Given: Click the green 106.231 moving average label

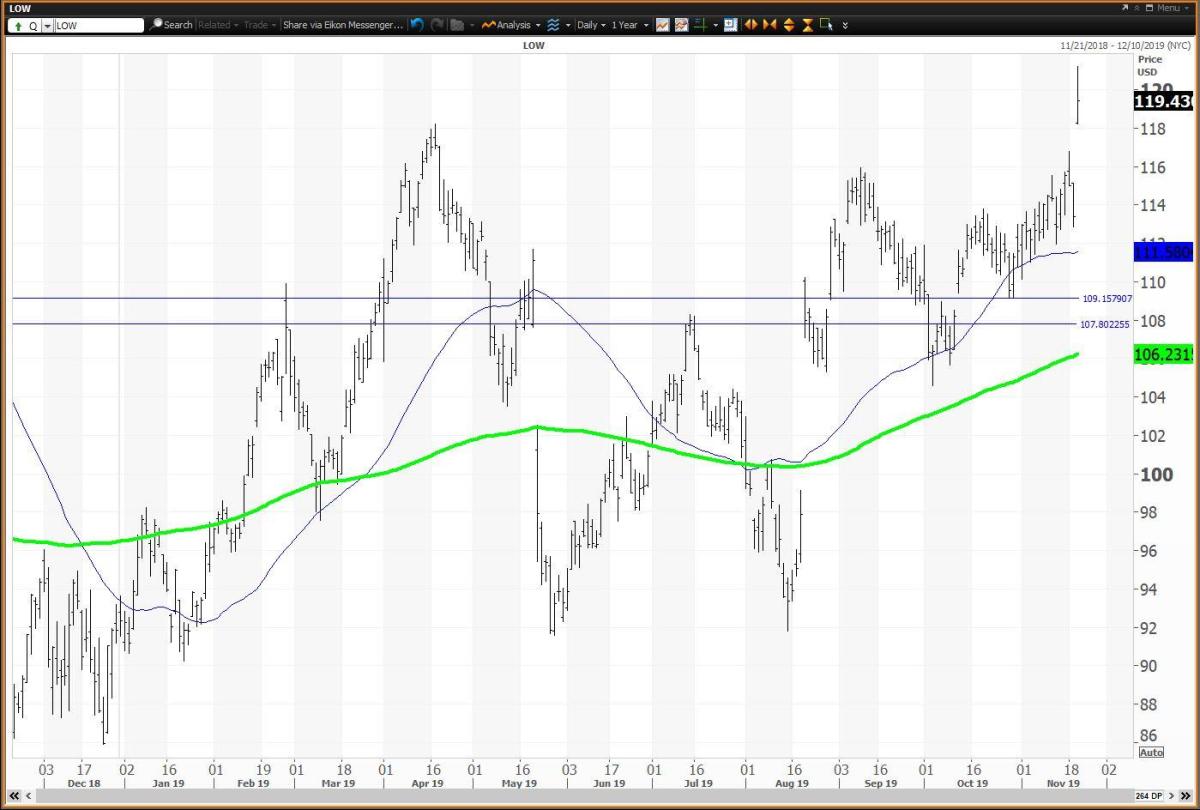Looking at the screenshot, I should click(1164, 354).
